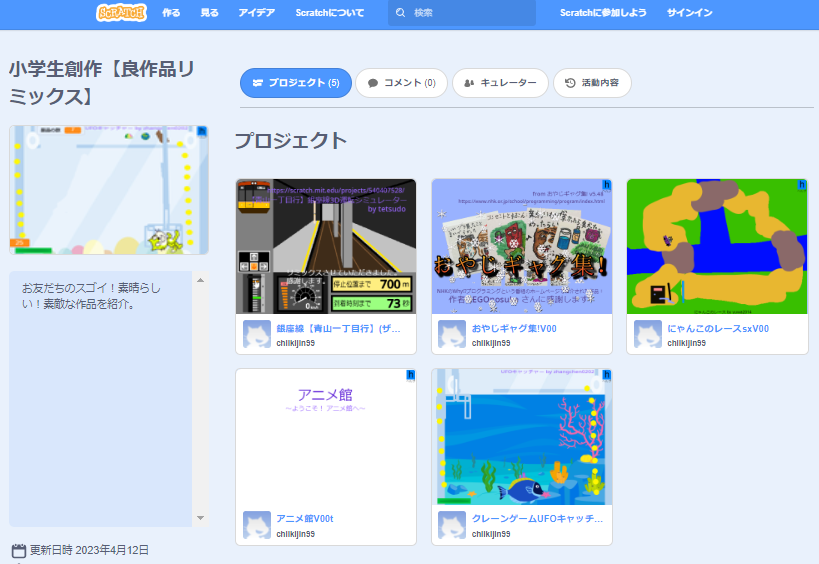Click avatar icon beside おやじギャグ集 project
The image size is (819, 564).
click(452, 334)
